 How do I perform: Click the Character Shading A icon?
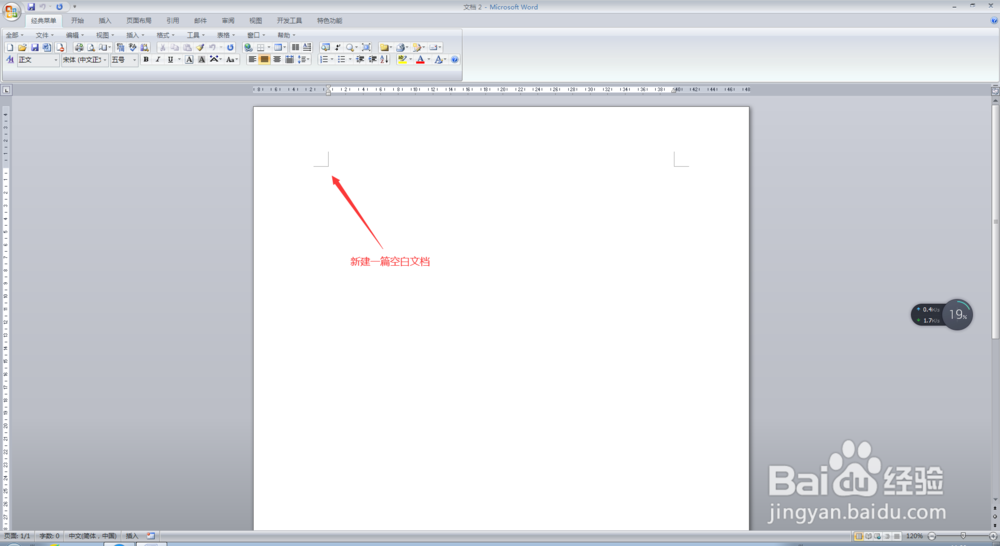click(x=202, y=59)
